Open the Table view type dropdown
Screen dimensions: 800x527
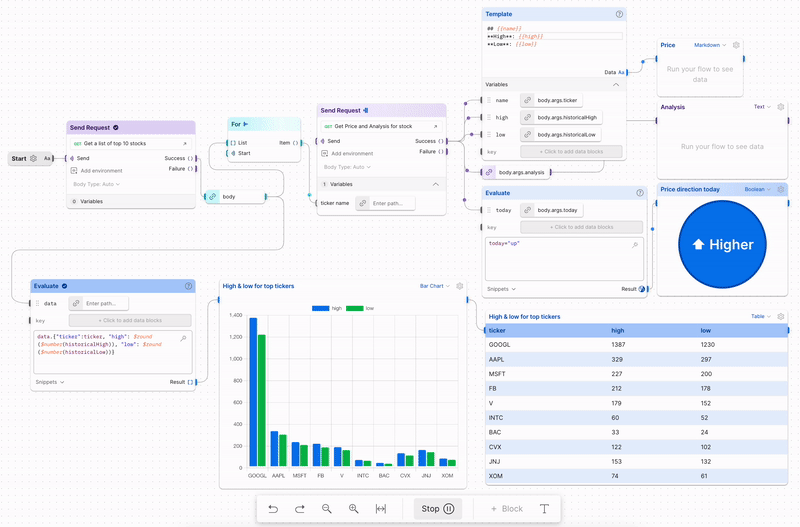762,316
